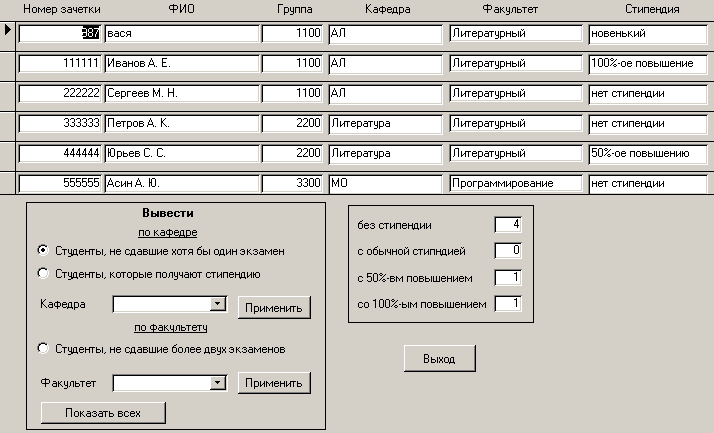Click the 'Номер зачетки' column header

[61, 9]
